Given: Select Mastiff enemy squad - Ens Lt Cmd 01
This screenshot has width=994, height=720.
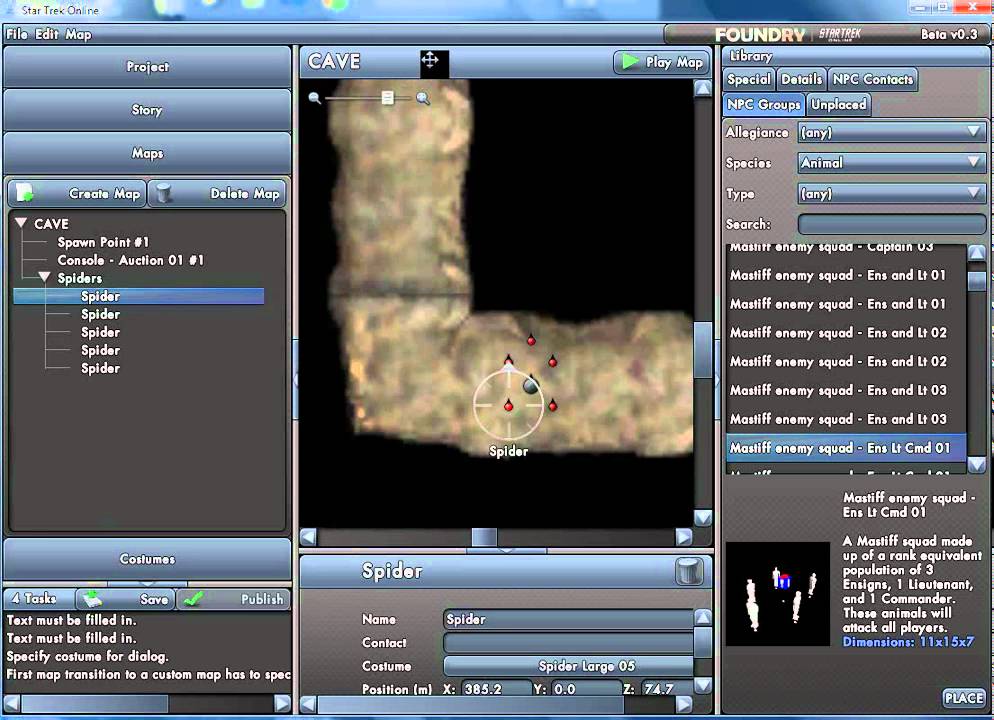Looking at the screenshot, I should [846, 447].
